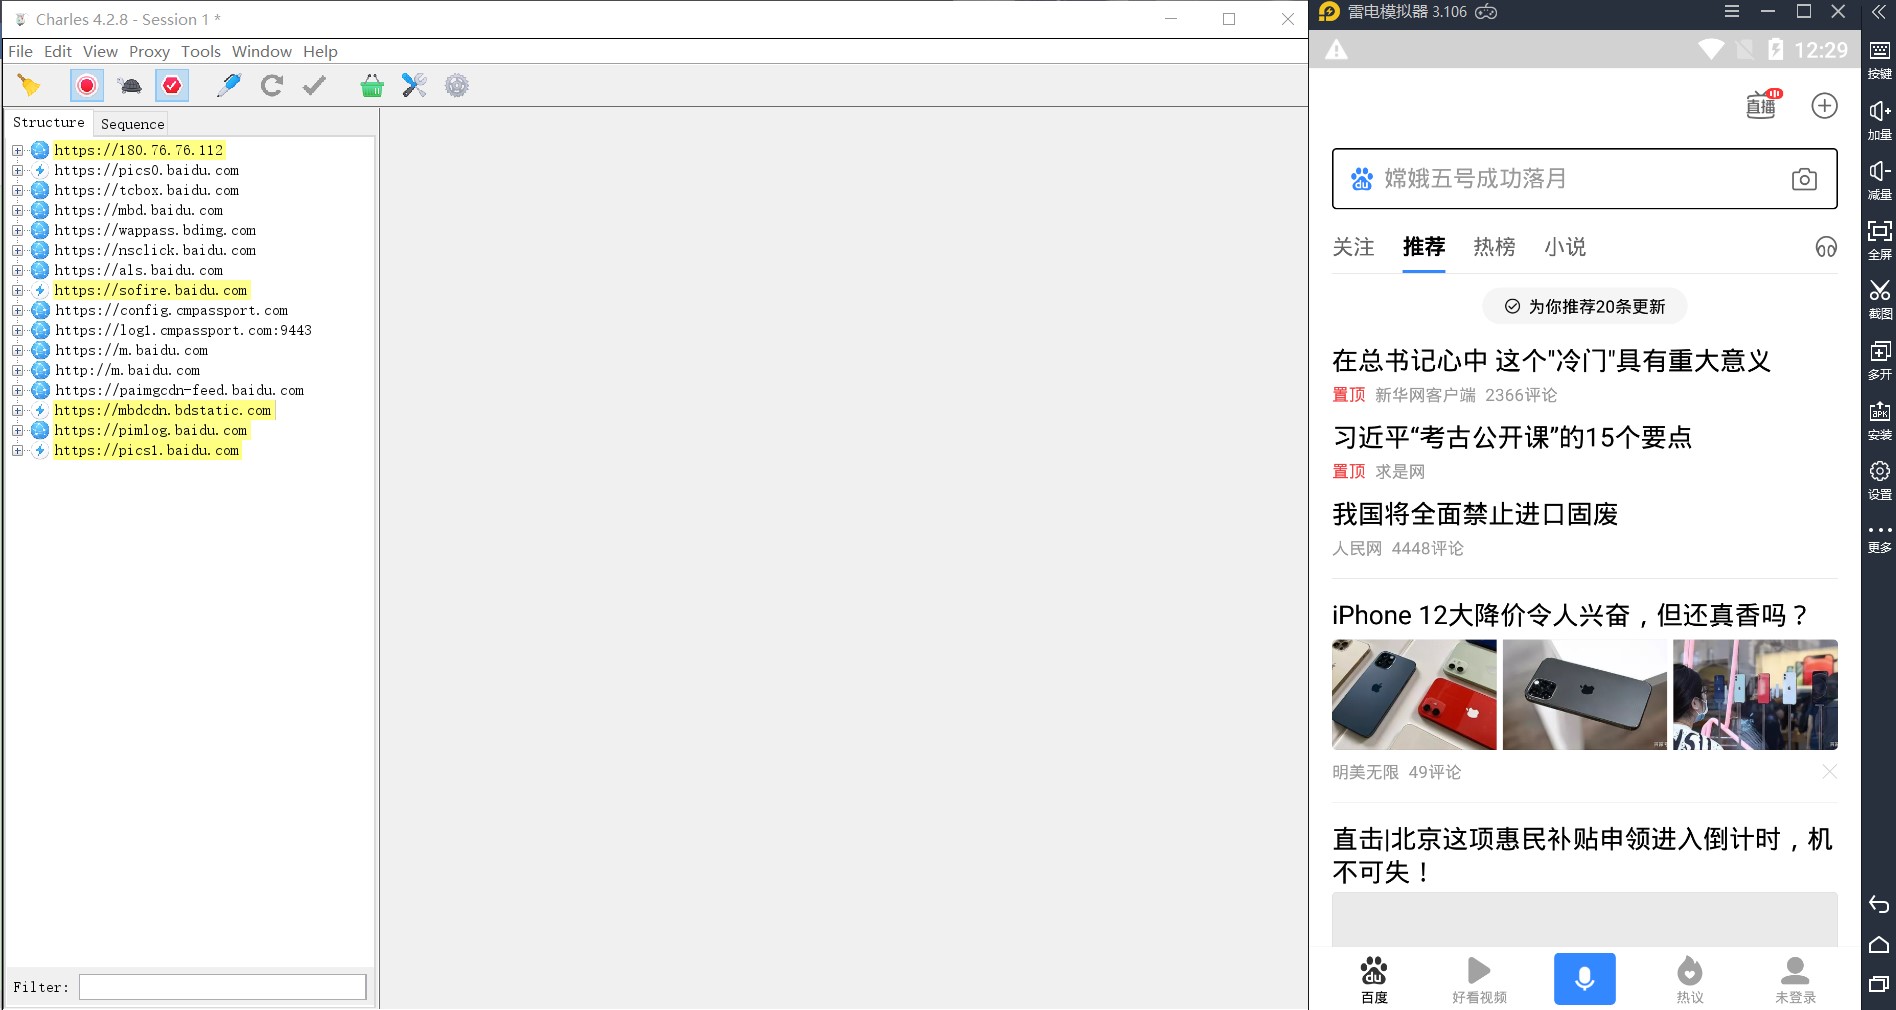Open the Proxy menu

[x=149, y=51]
